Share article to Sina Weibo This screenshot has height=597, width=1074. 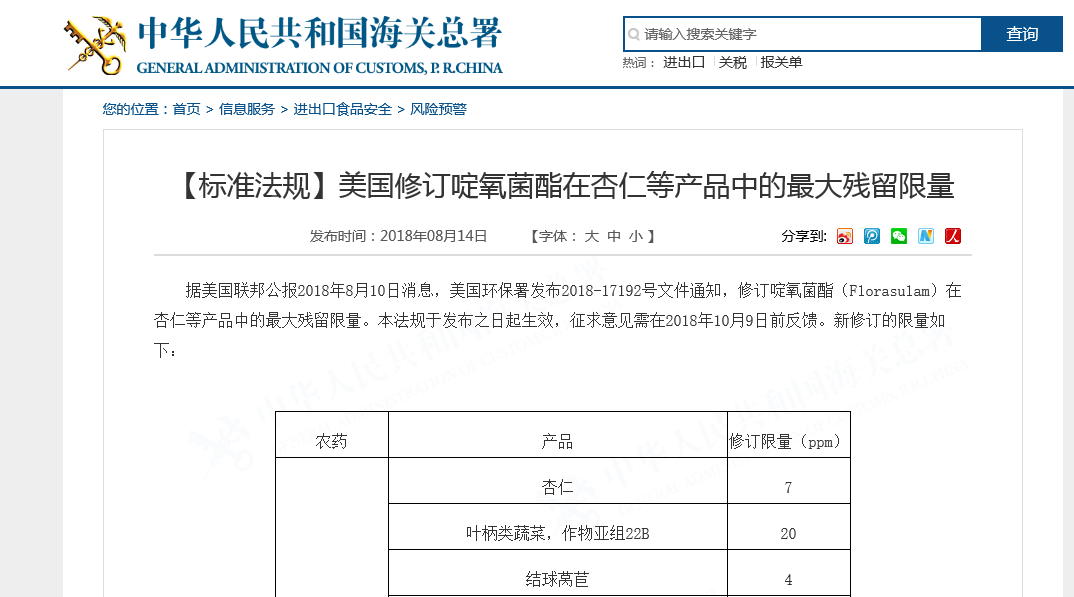(845, 236)
